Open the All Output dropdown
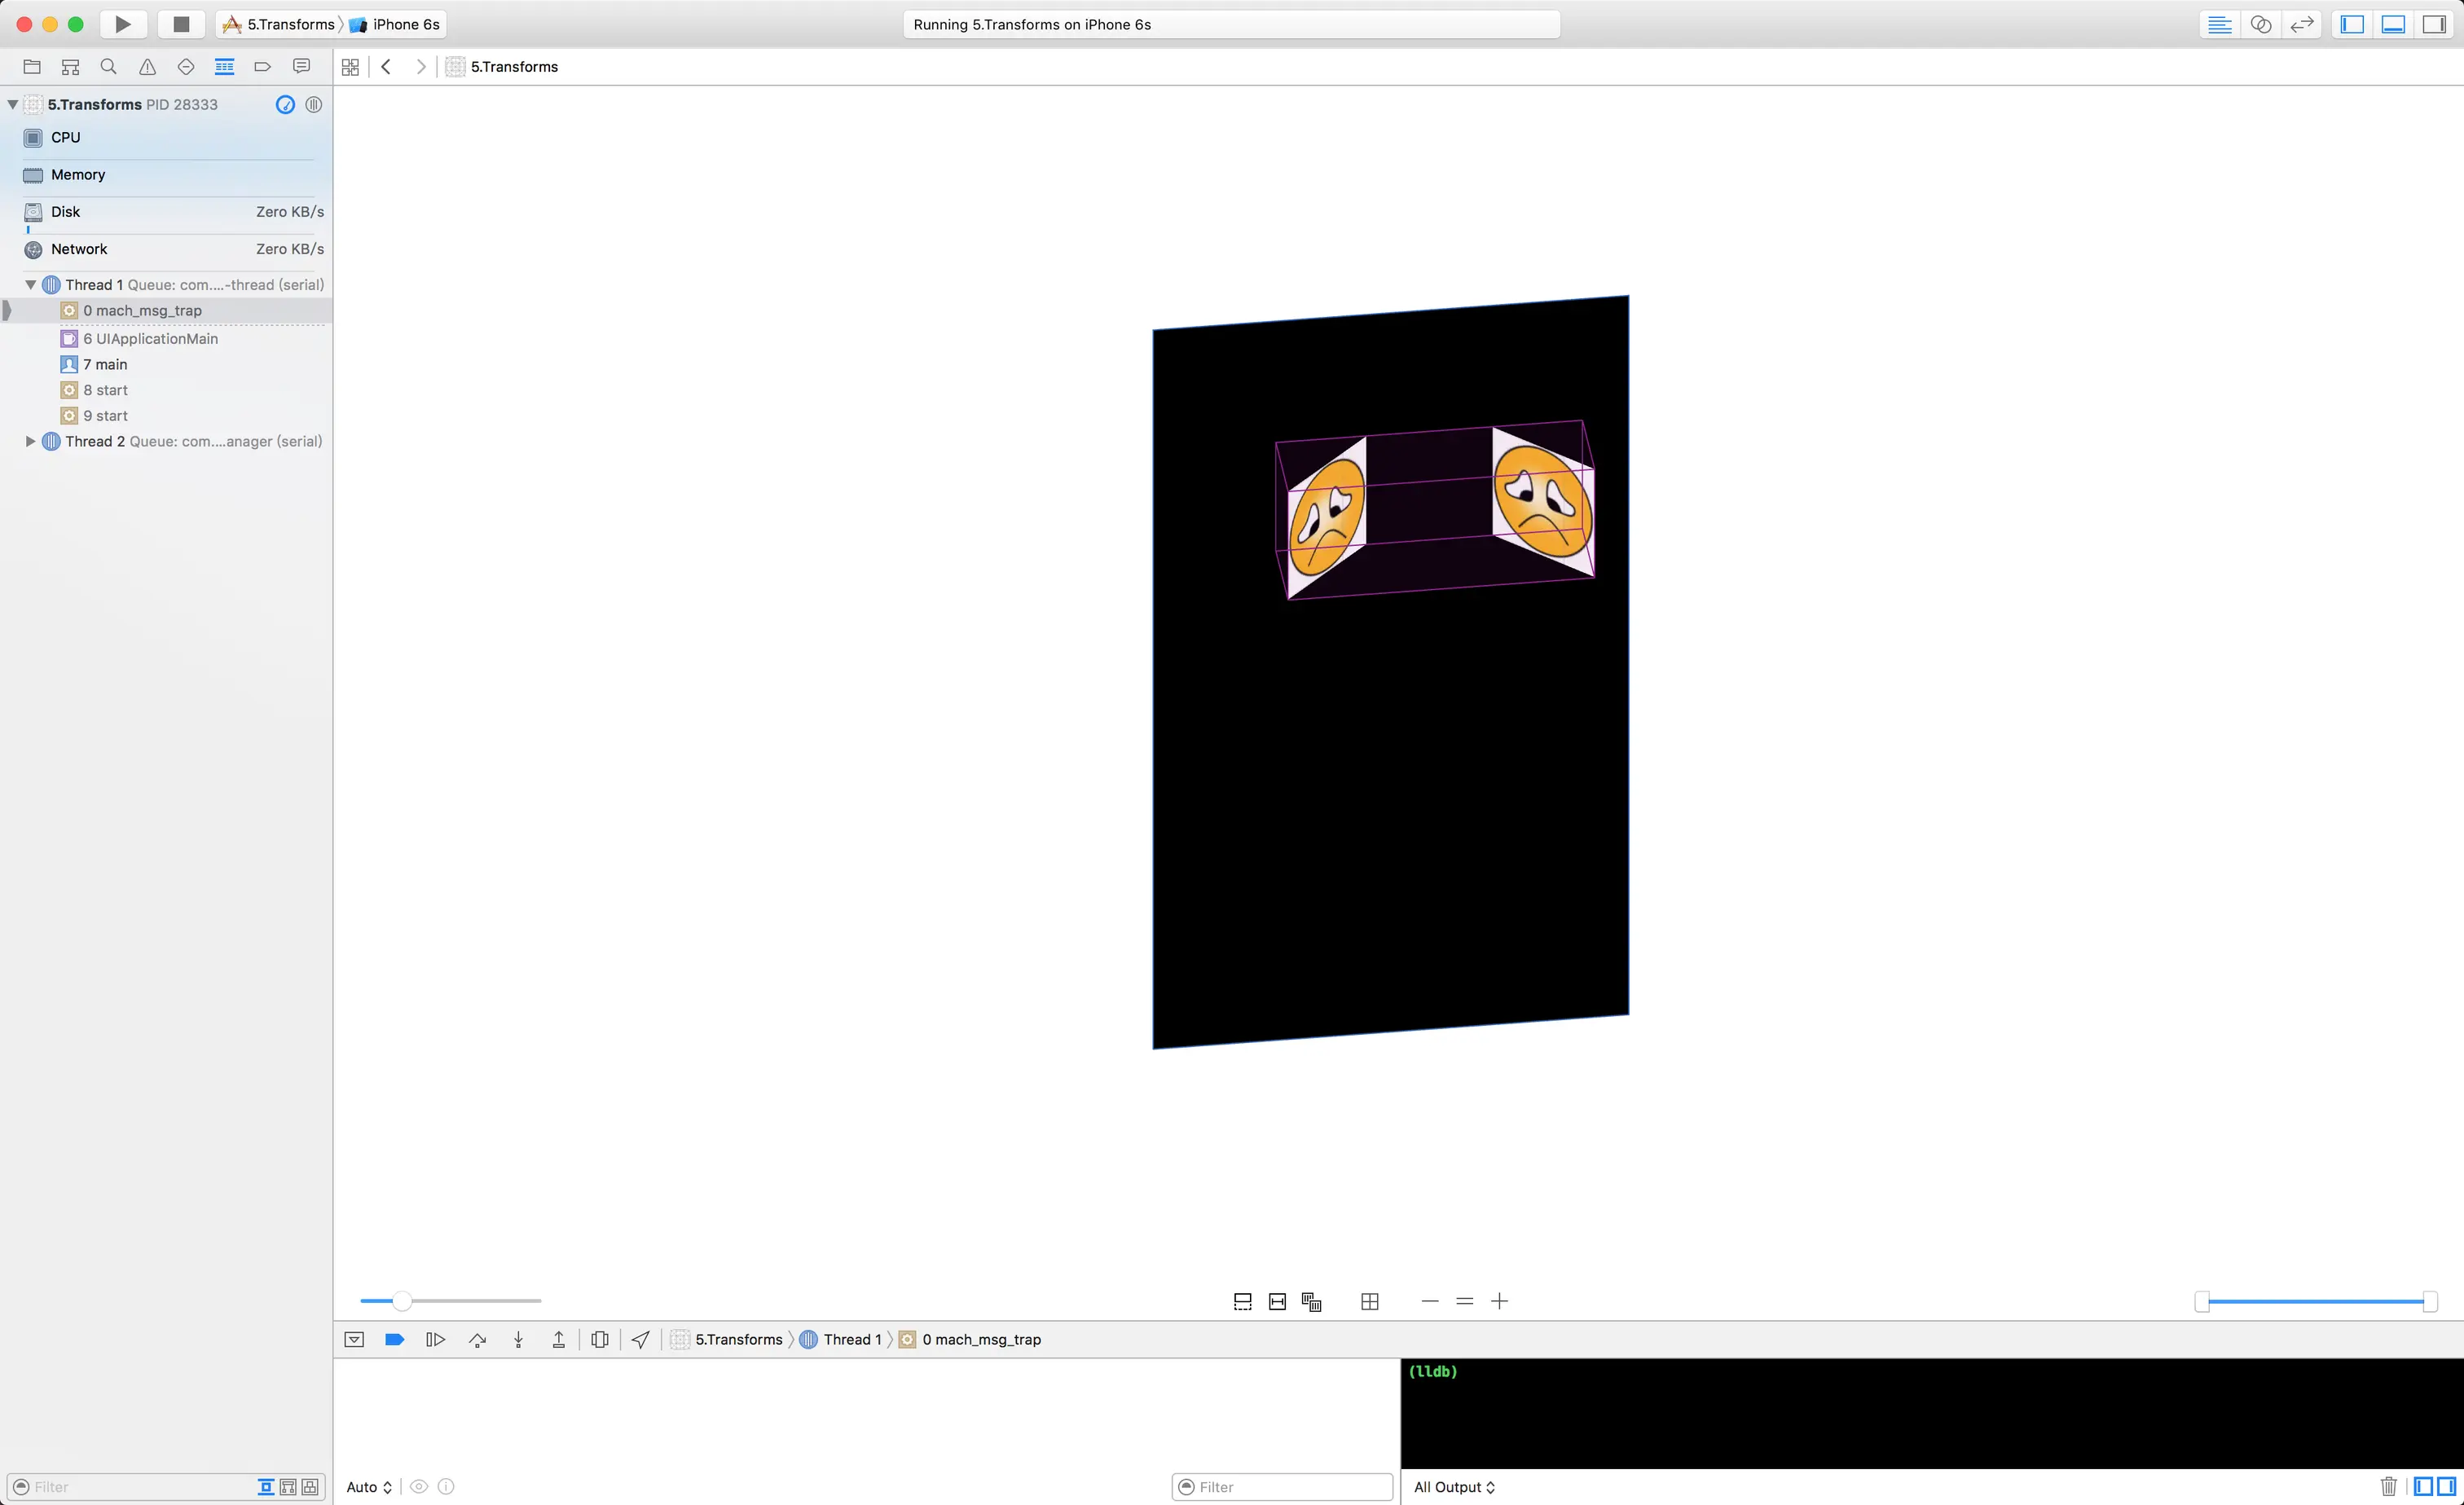The image size is (2464, 1505). click(x=1454, y=1487)
